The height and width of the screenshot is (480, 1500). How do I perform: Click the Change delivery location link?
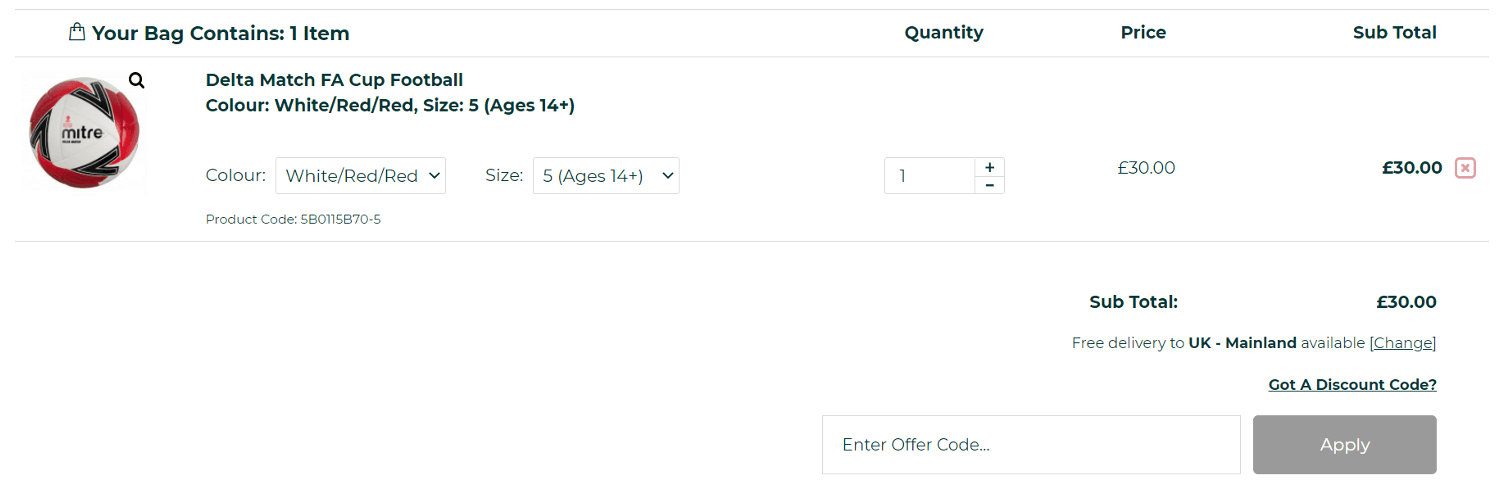click(1403, 343)
